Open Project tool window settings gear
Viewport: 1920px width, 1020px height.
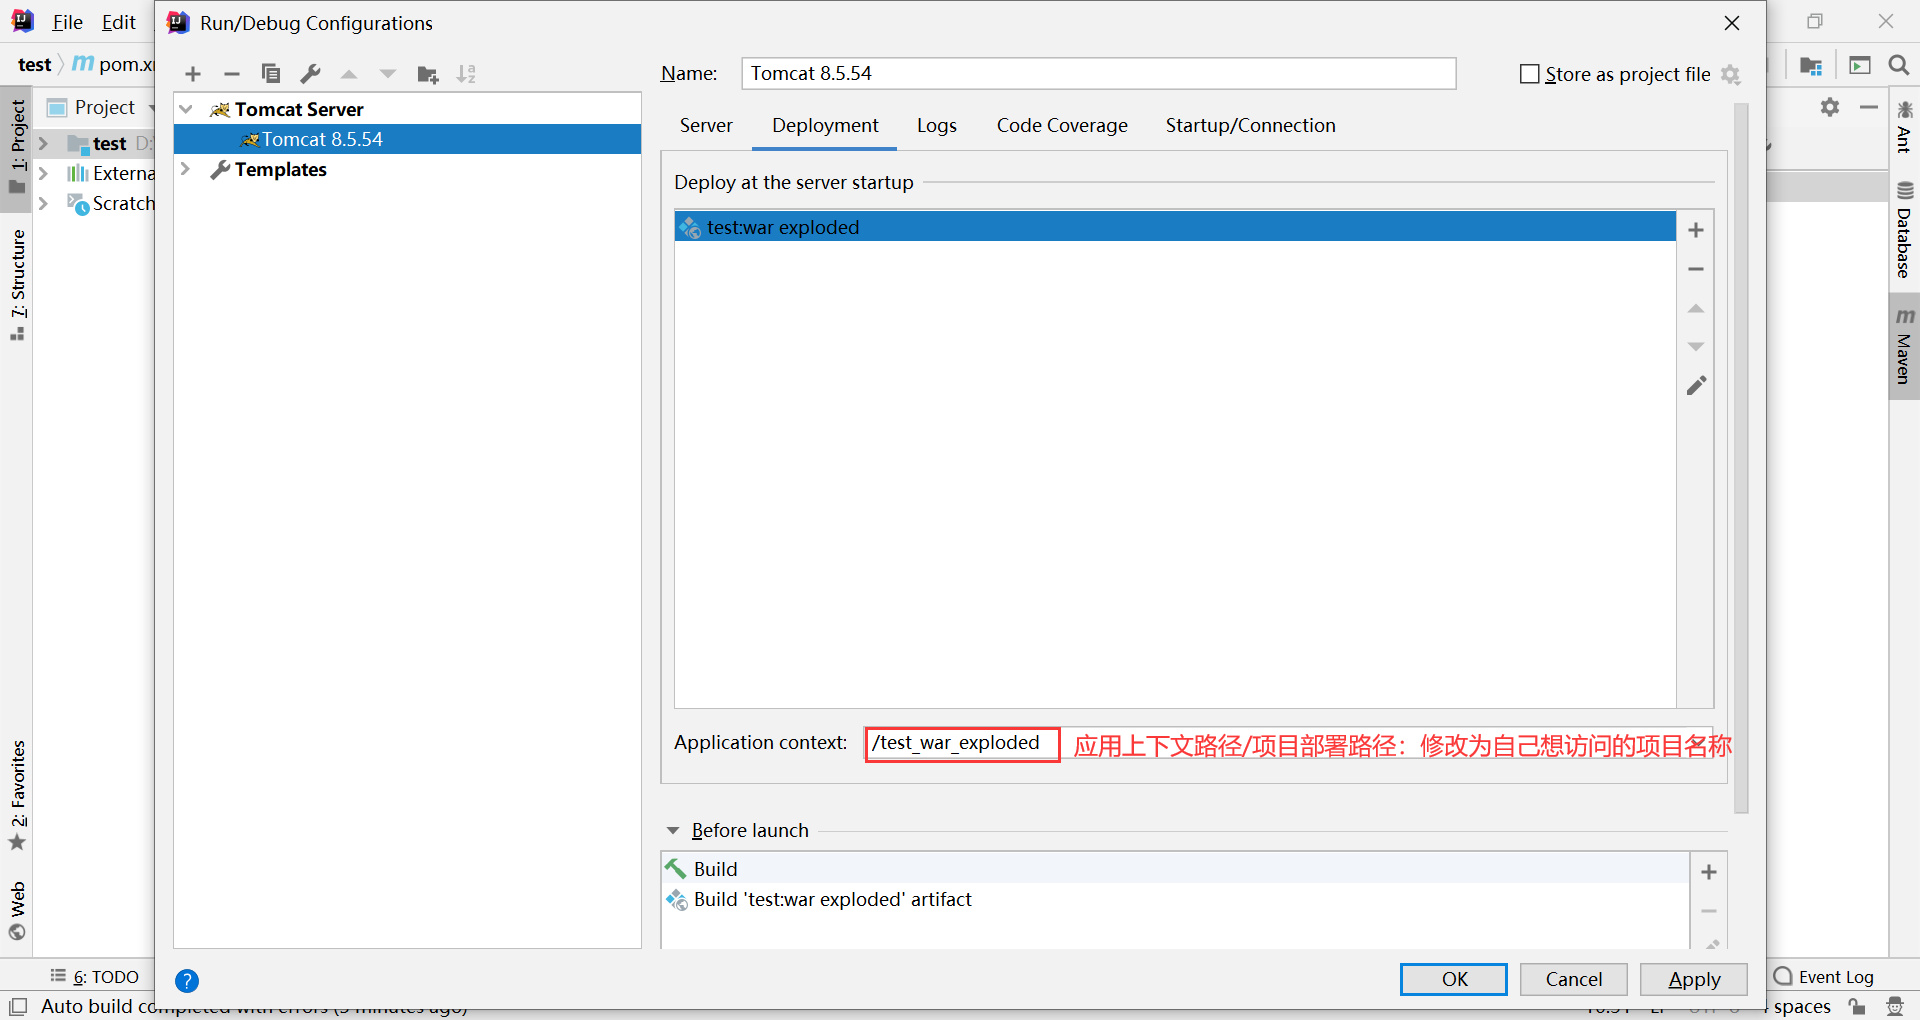click(x=1830, y=107)
